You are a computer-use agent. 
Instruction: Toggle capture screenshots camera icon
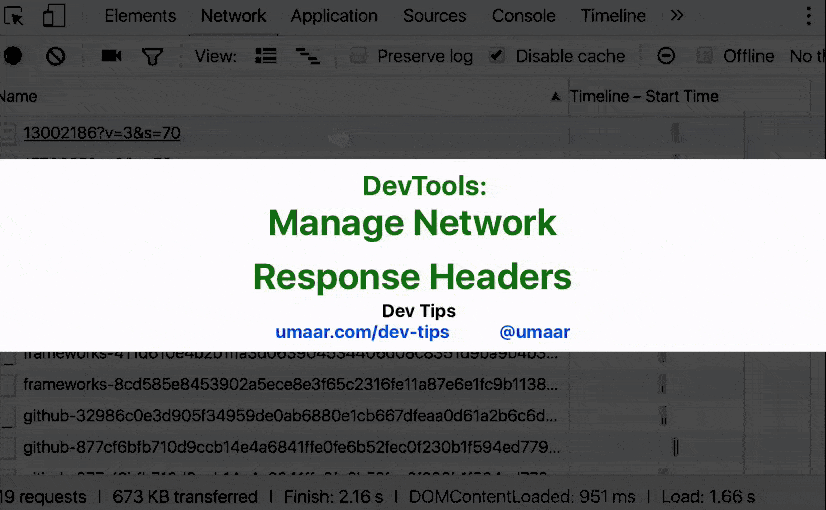coord(111,56)
